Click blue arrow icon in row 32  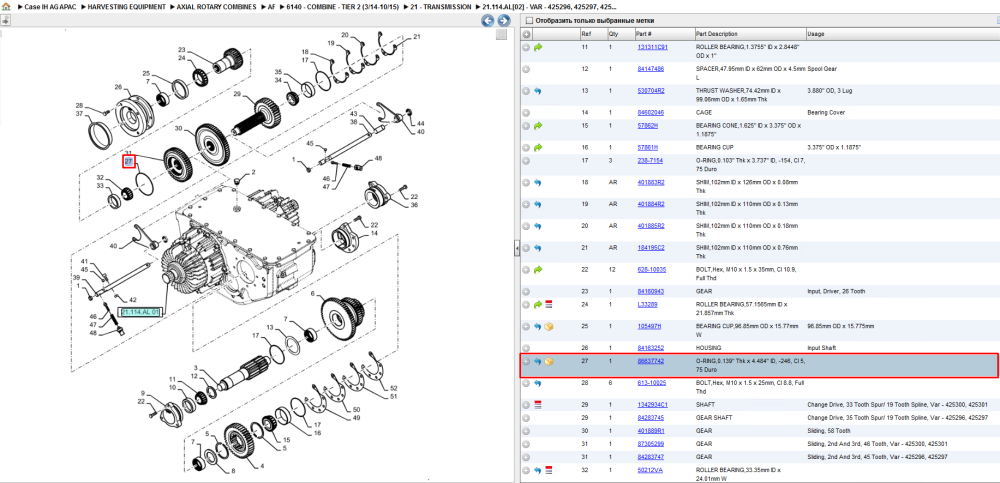pyautogui.click(x=538, y=470)
